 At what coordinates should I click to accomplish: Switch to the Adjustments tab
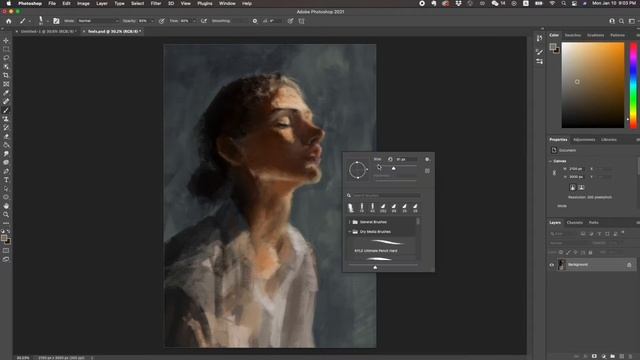pyautogui.click(x=584, y=140)
